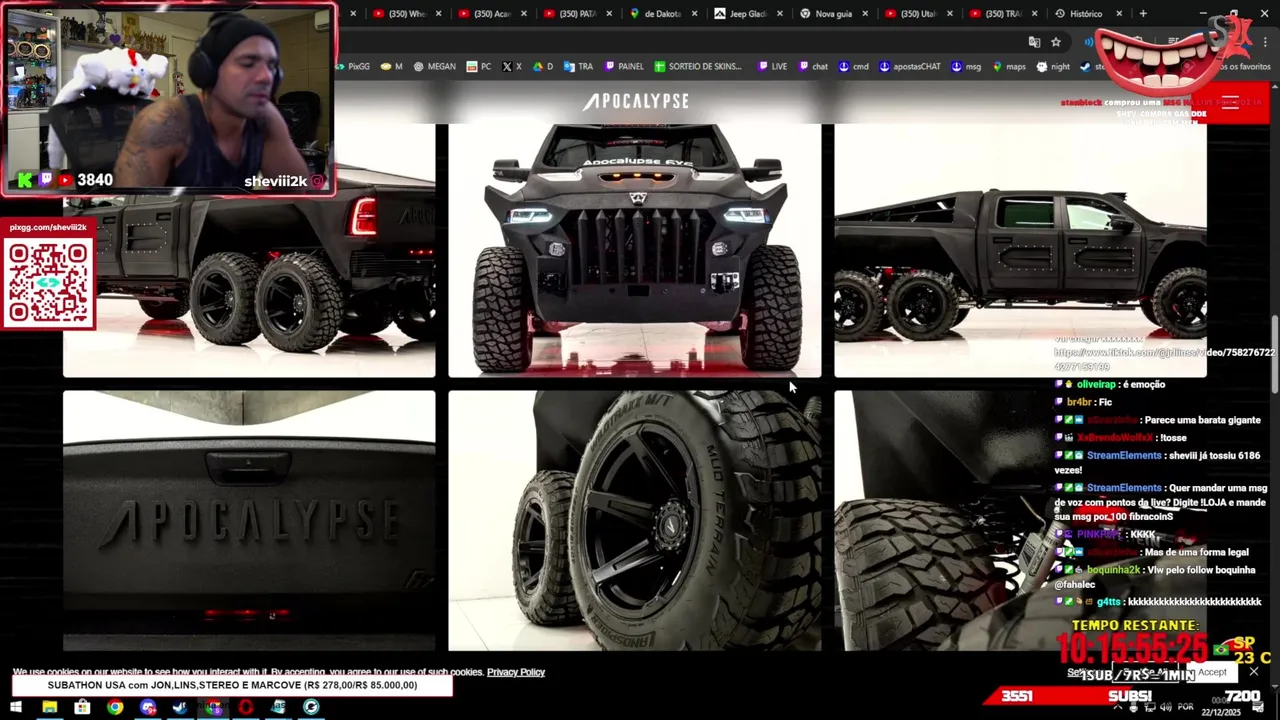Open the Mud Terrain tire close-up photo
Screen dimensions: 1280x720
click(x=634, y=520)
